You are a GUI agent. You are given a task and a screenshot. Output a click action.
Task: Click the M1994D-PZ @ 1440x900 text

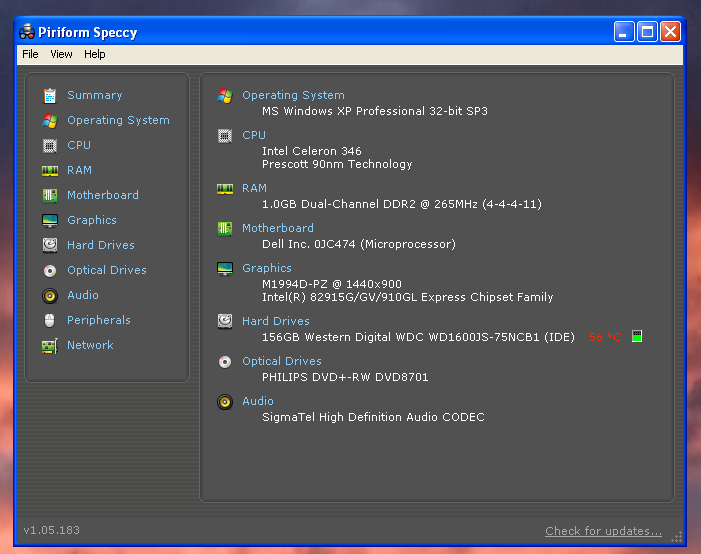(332, 284)
